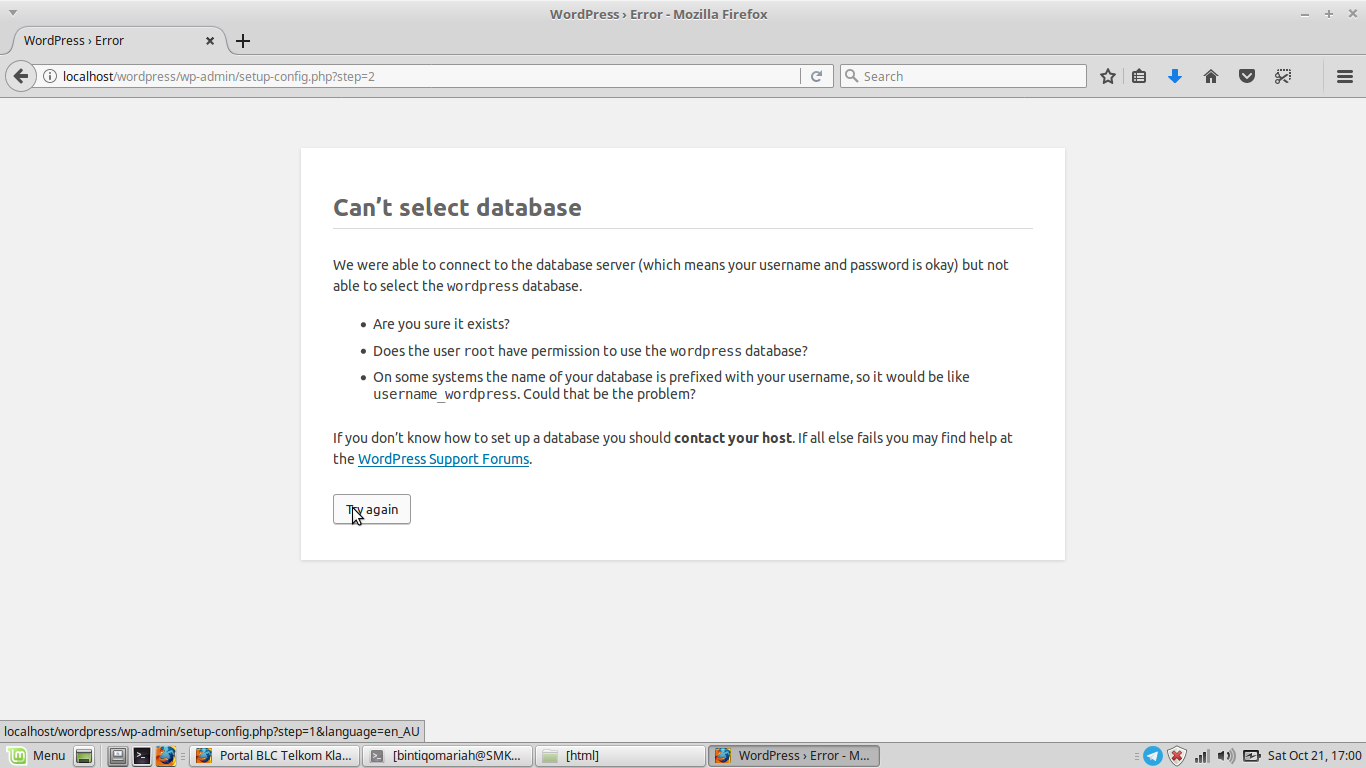Click the 'Does the user root' bullet
This screenshot has width=1366, height=768.
[590, 351]
